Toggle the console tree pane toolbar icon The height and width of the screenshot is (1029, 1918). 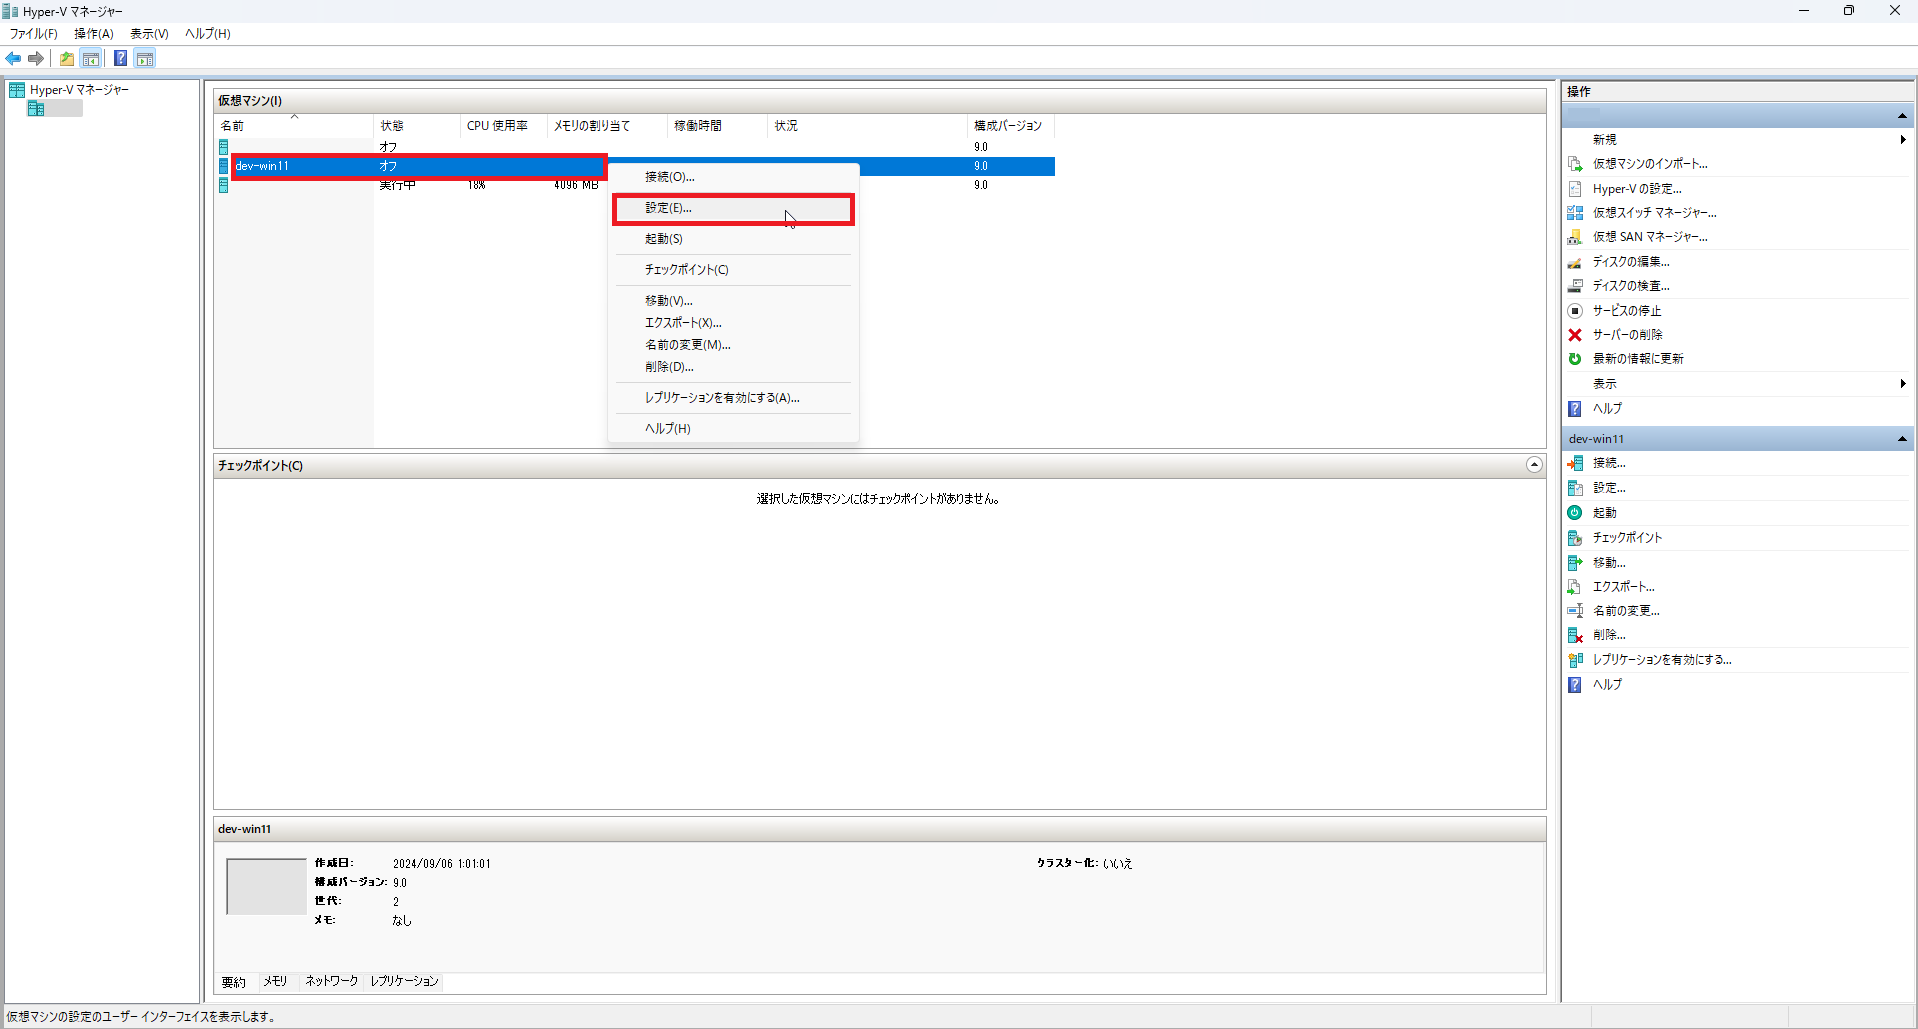[x=91, y=58]
